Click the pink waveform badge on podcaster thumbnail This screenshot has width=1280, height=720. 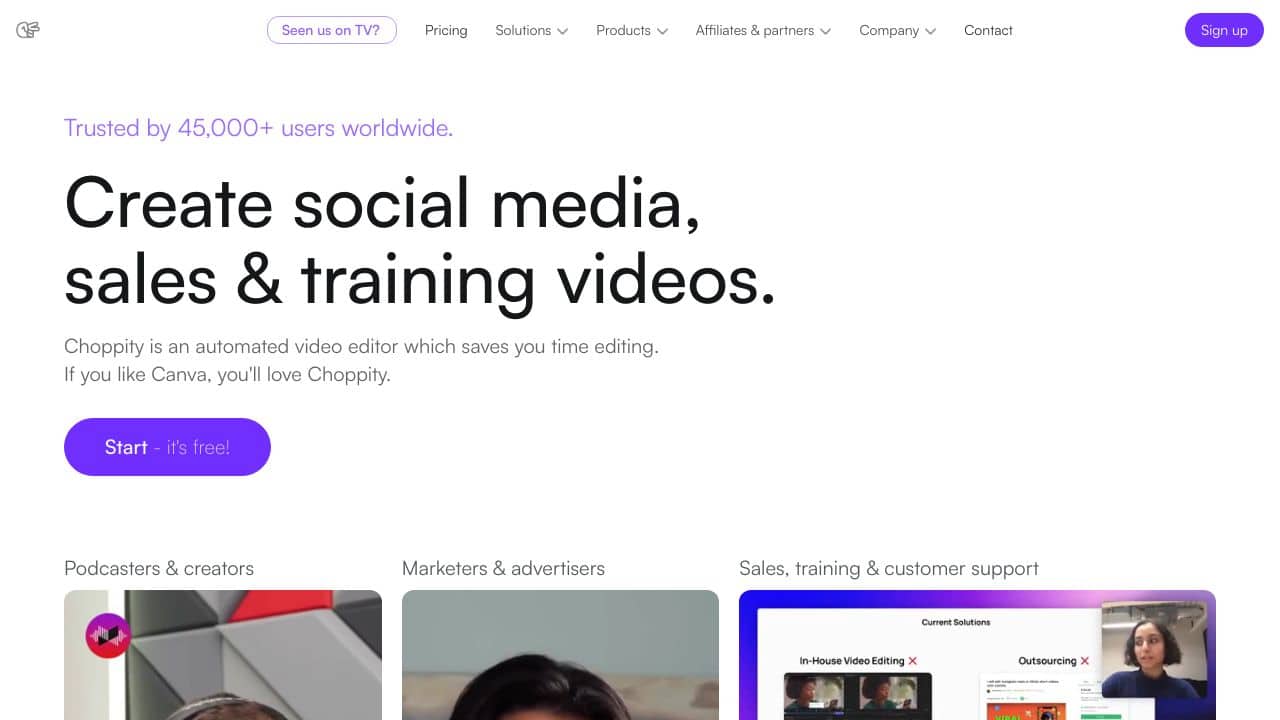pos(108,635)
